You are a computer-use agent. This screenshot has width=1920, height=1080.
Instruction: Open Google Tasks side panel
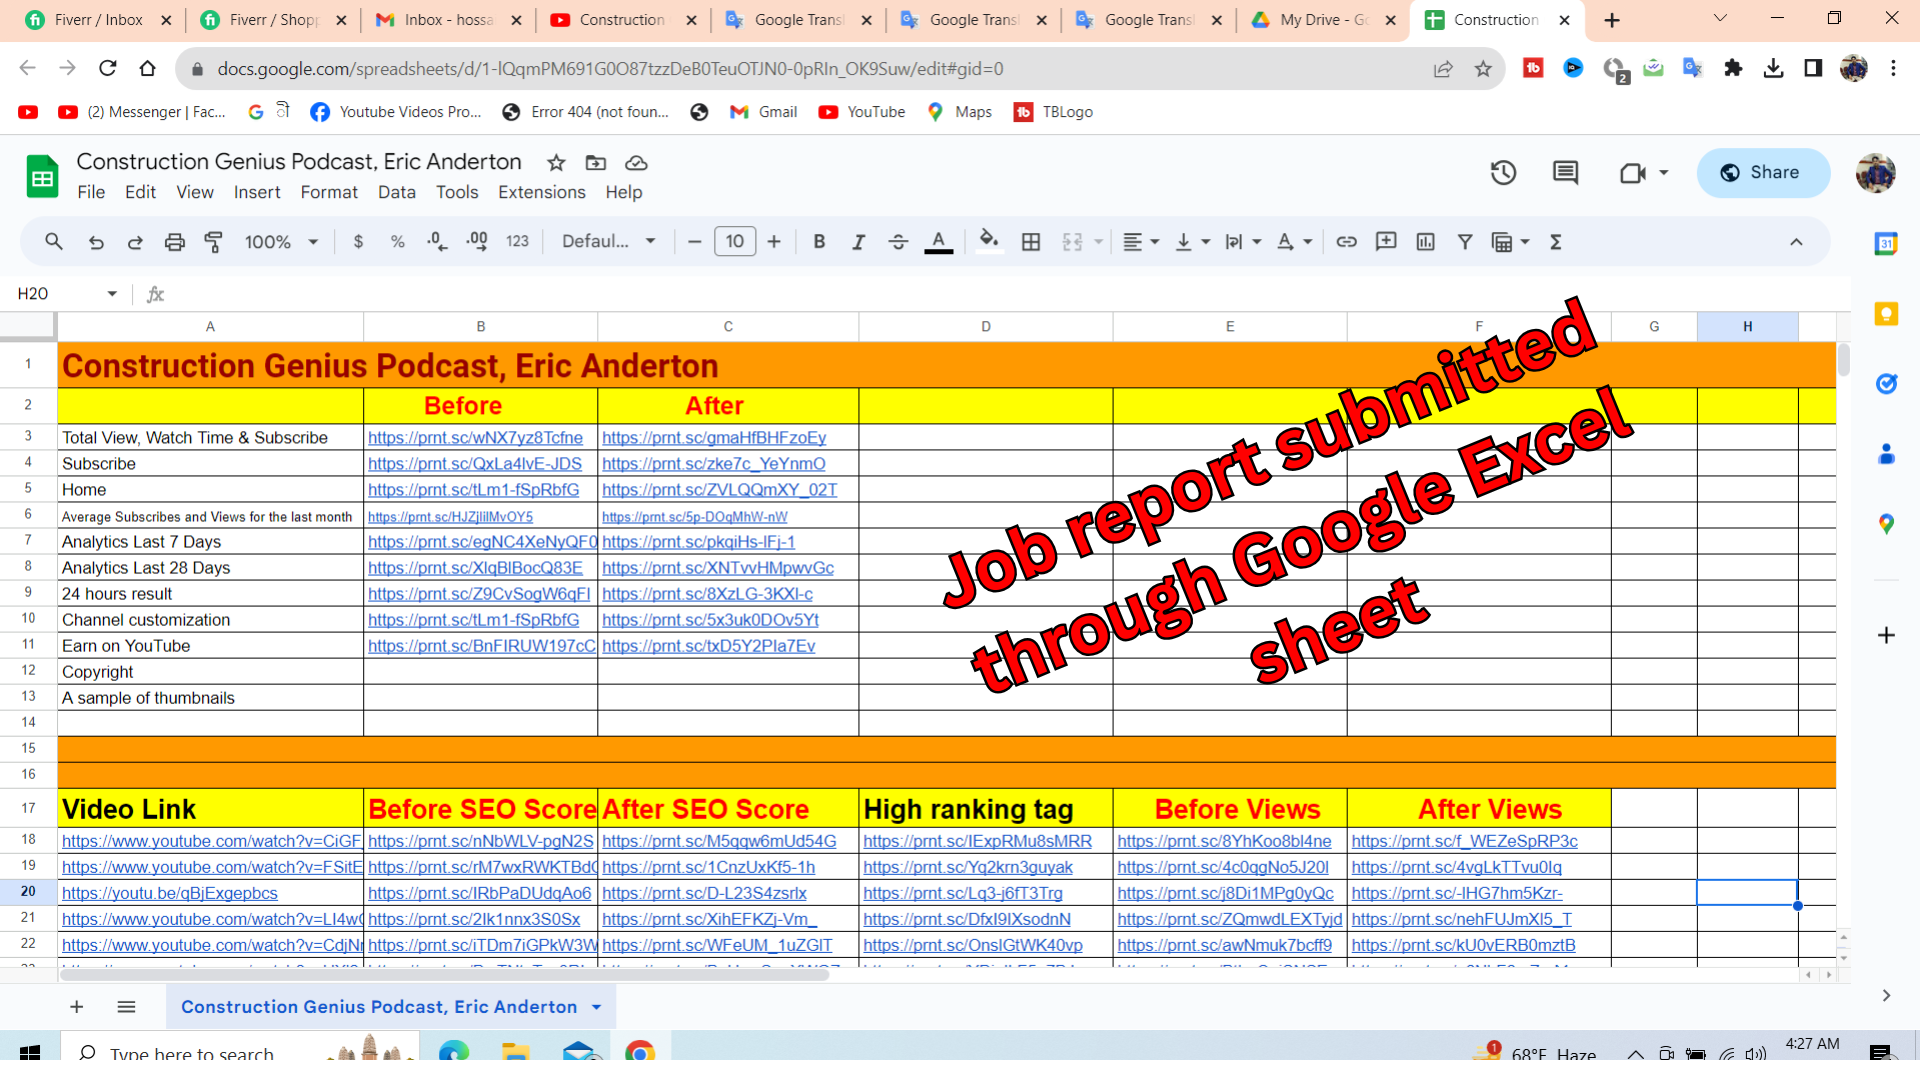(x=1886, y=384)
